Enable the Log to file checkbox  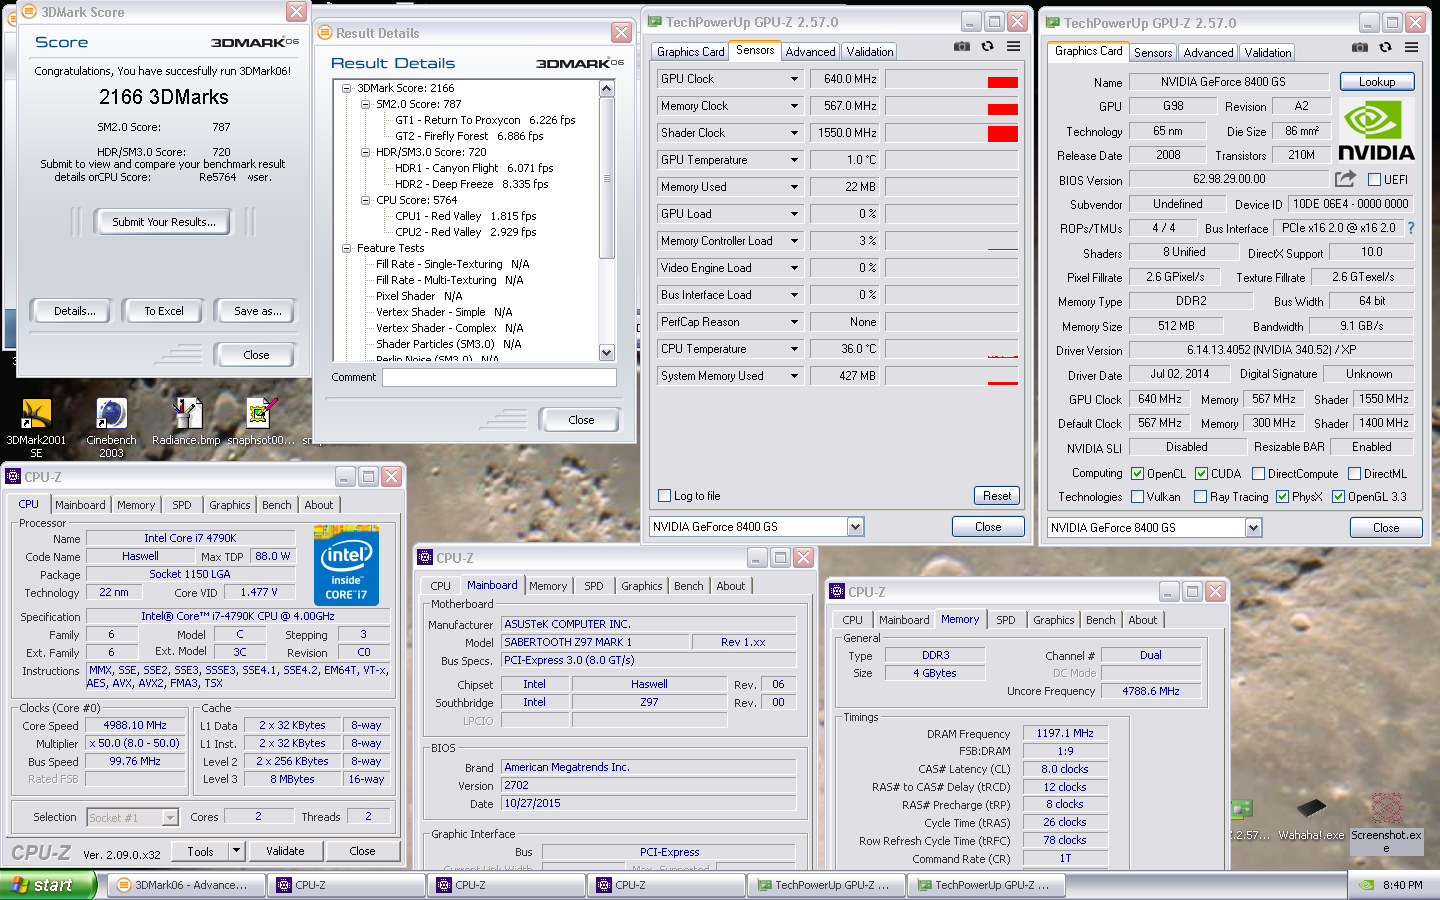coord(664,496)
